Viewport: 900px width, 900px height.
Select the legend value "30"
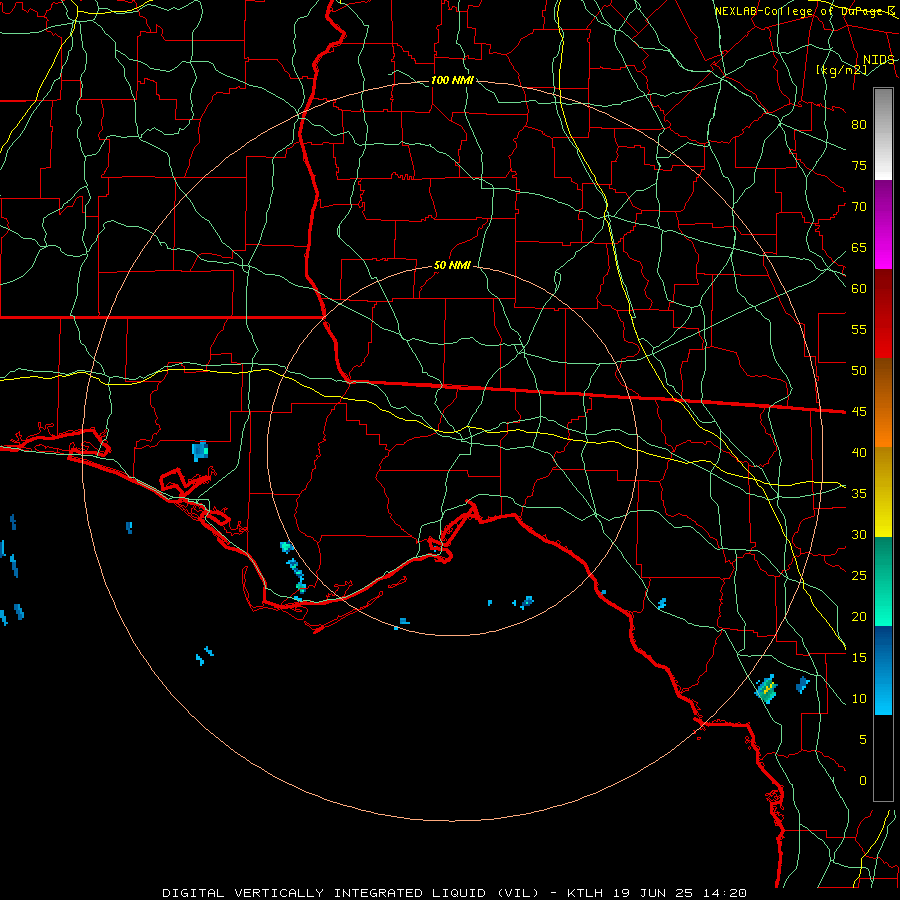(859, 534)
